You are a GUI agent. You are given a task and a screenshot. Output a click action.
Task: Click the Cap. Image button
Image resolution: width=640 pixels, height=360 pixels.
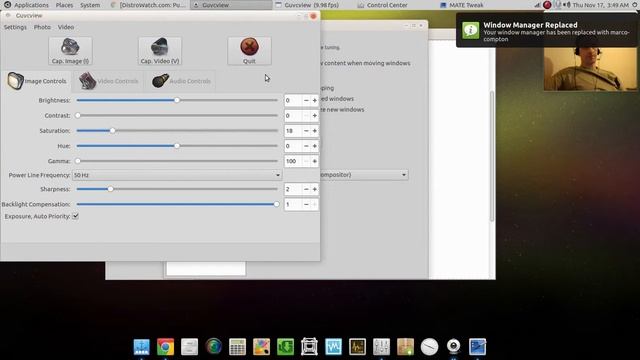[70, 51]
